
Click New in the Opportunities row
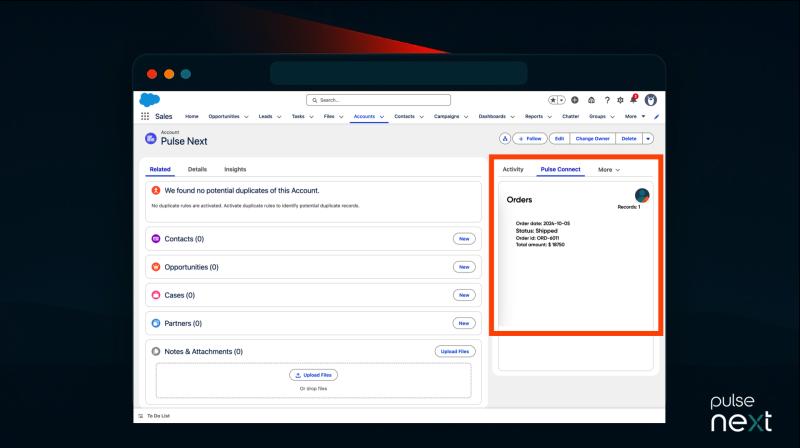464,267
